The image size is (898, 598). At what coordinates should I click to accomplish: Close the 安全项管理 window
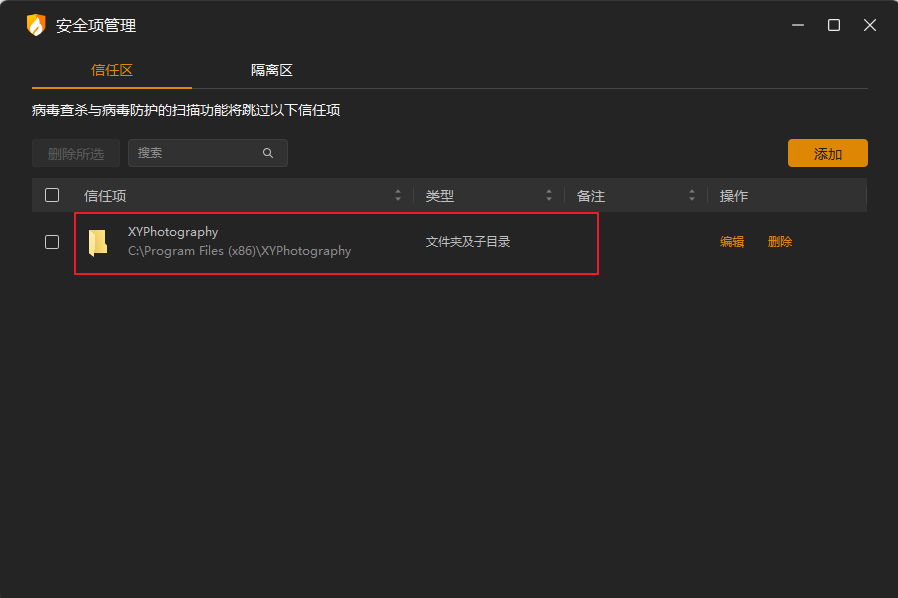pyautogui.click(x=869, y=25)
